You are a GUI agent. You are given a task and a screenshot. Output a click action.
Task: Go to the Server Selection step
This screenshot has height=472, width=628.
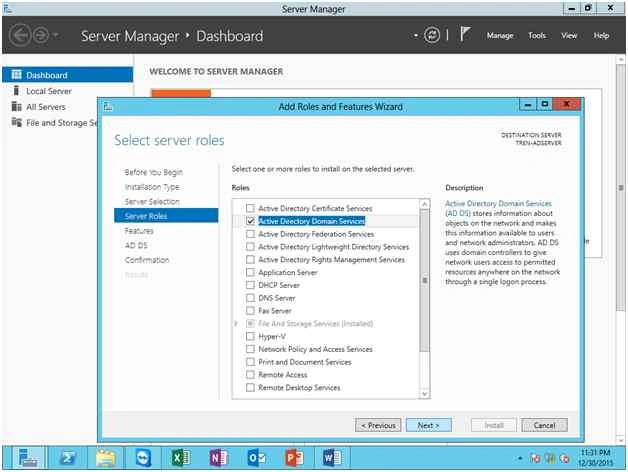pos(152,202)
